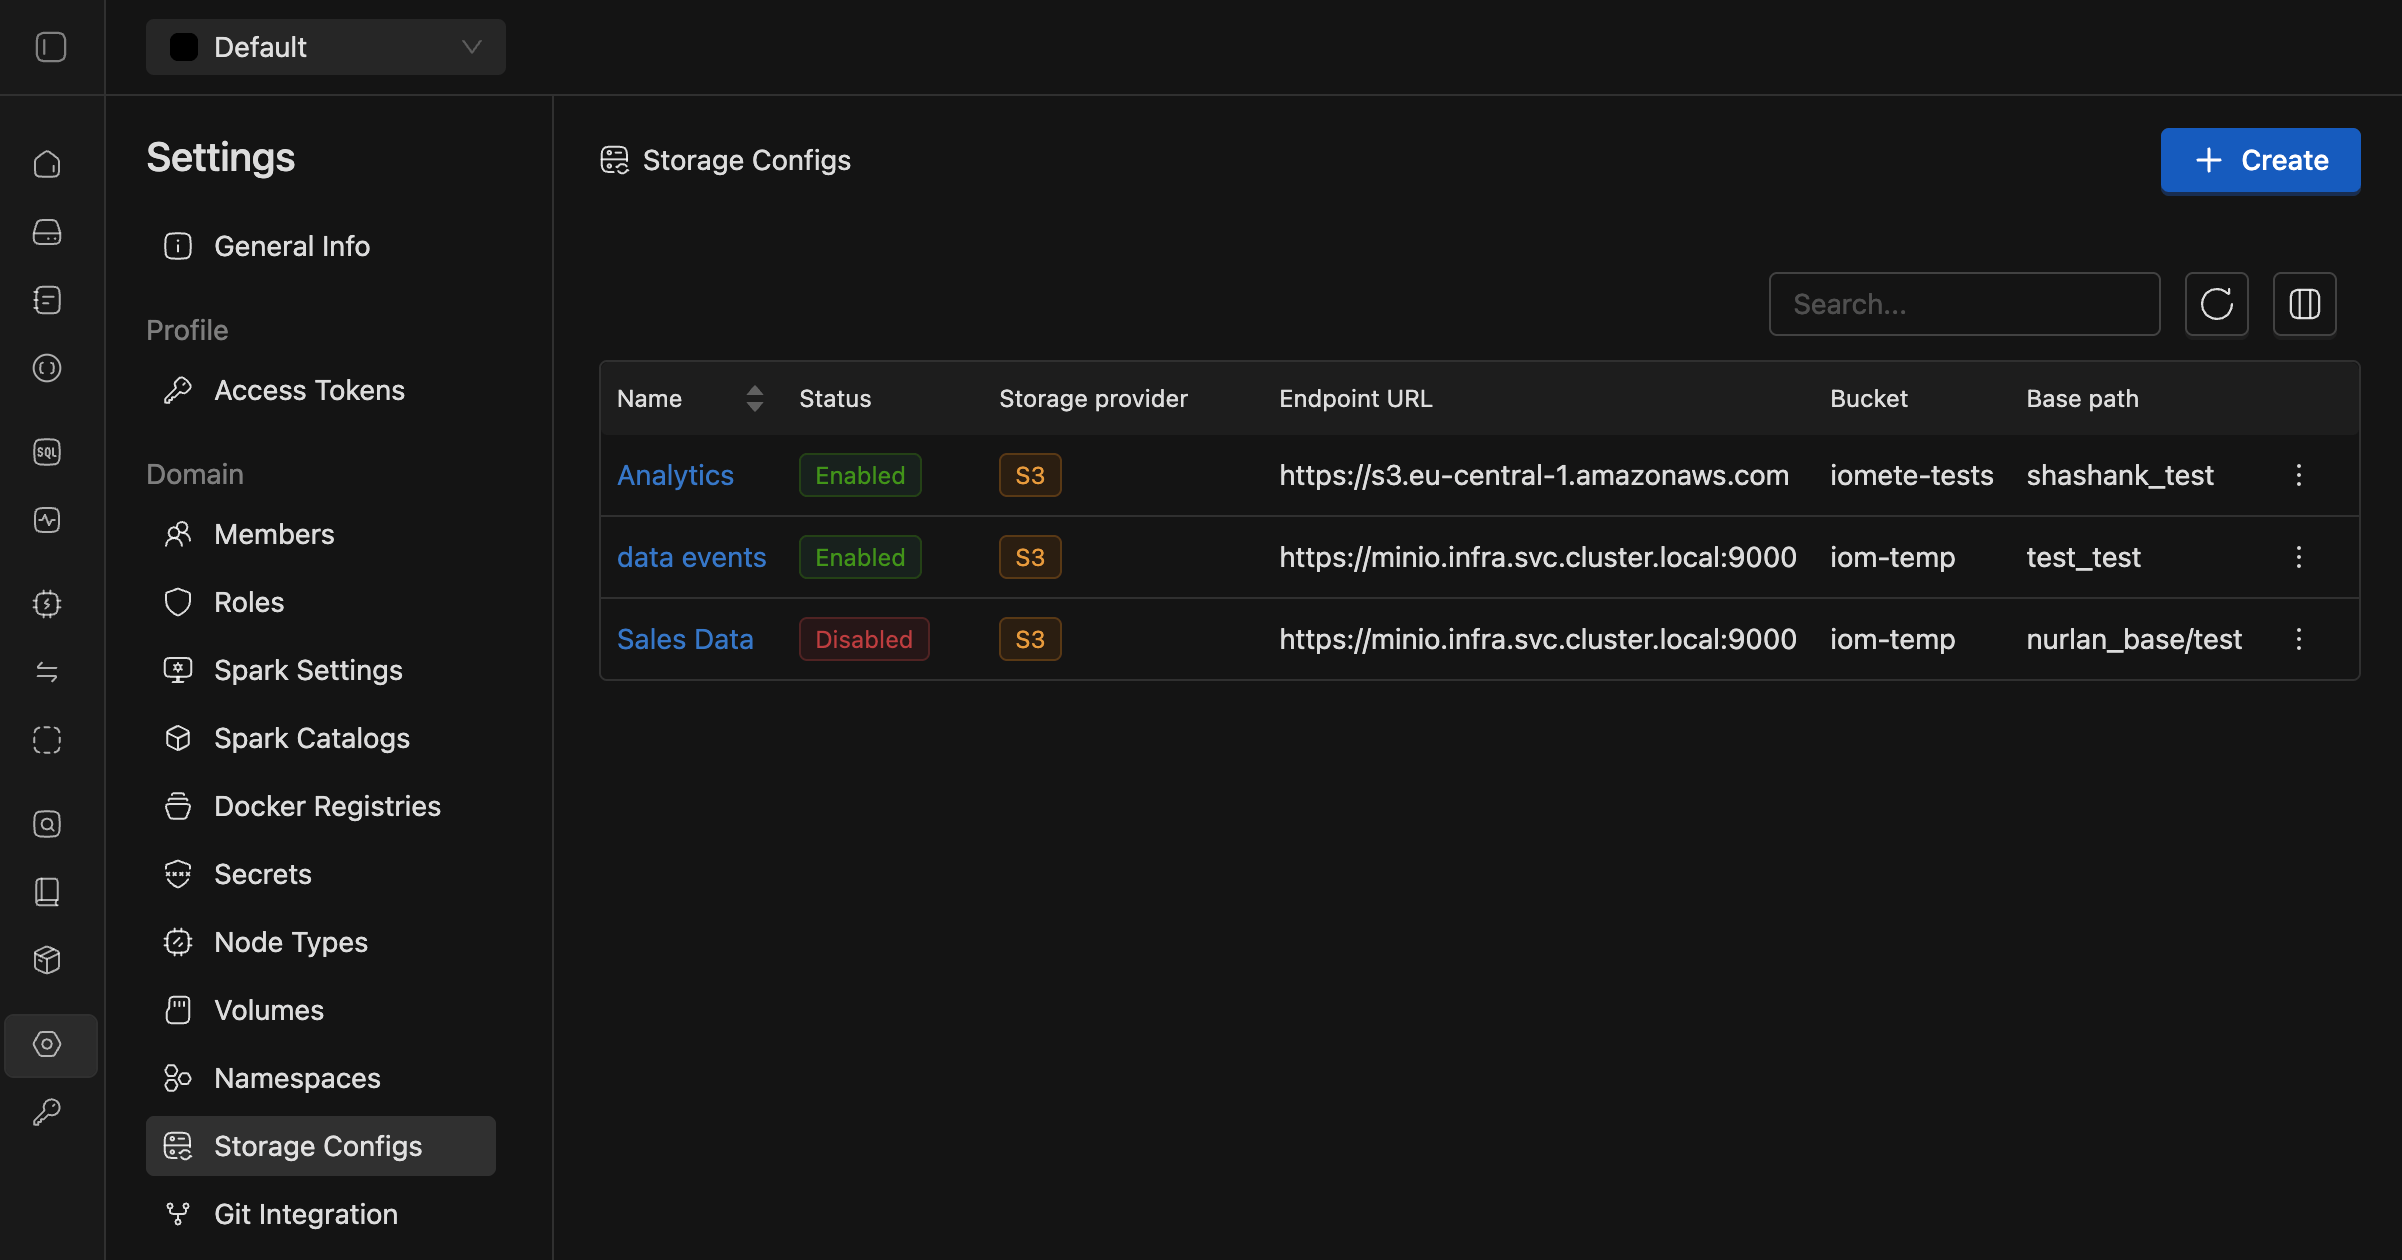The width and height of the screenshot is (2402, 1260).
Task: Click the S3 provider tag in Sales Data row
Action: click(1030, 639)
